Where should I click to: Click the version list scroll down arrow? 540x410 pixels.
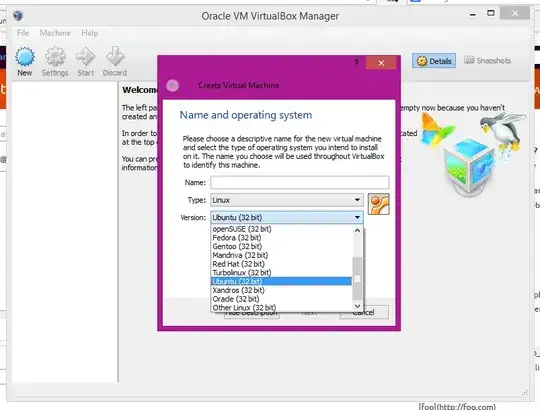coord(357,306)
